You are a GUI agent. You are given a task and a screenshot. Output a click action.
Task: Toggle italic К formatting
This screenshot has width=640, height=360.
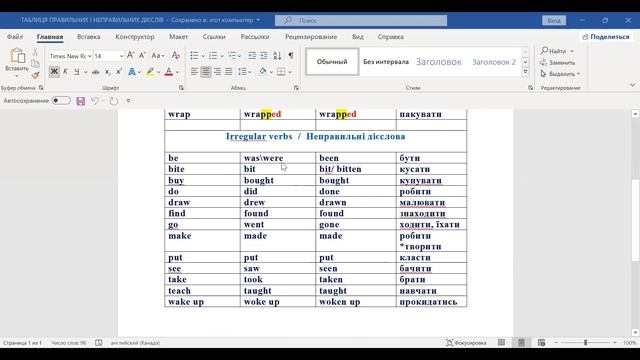point(65,72)
